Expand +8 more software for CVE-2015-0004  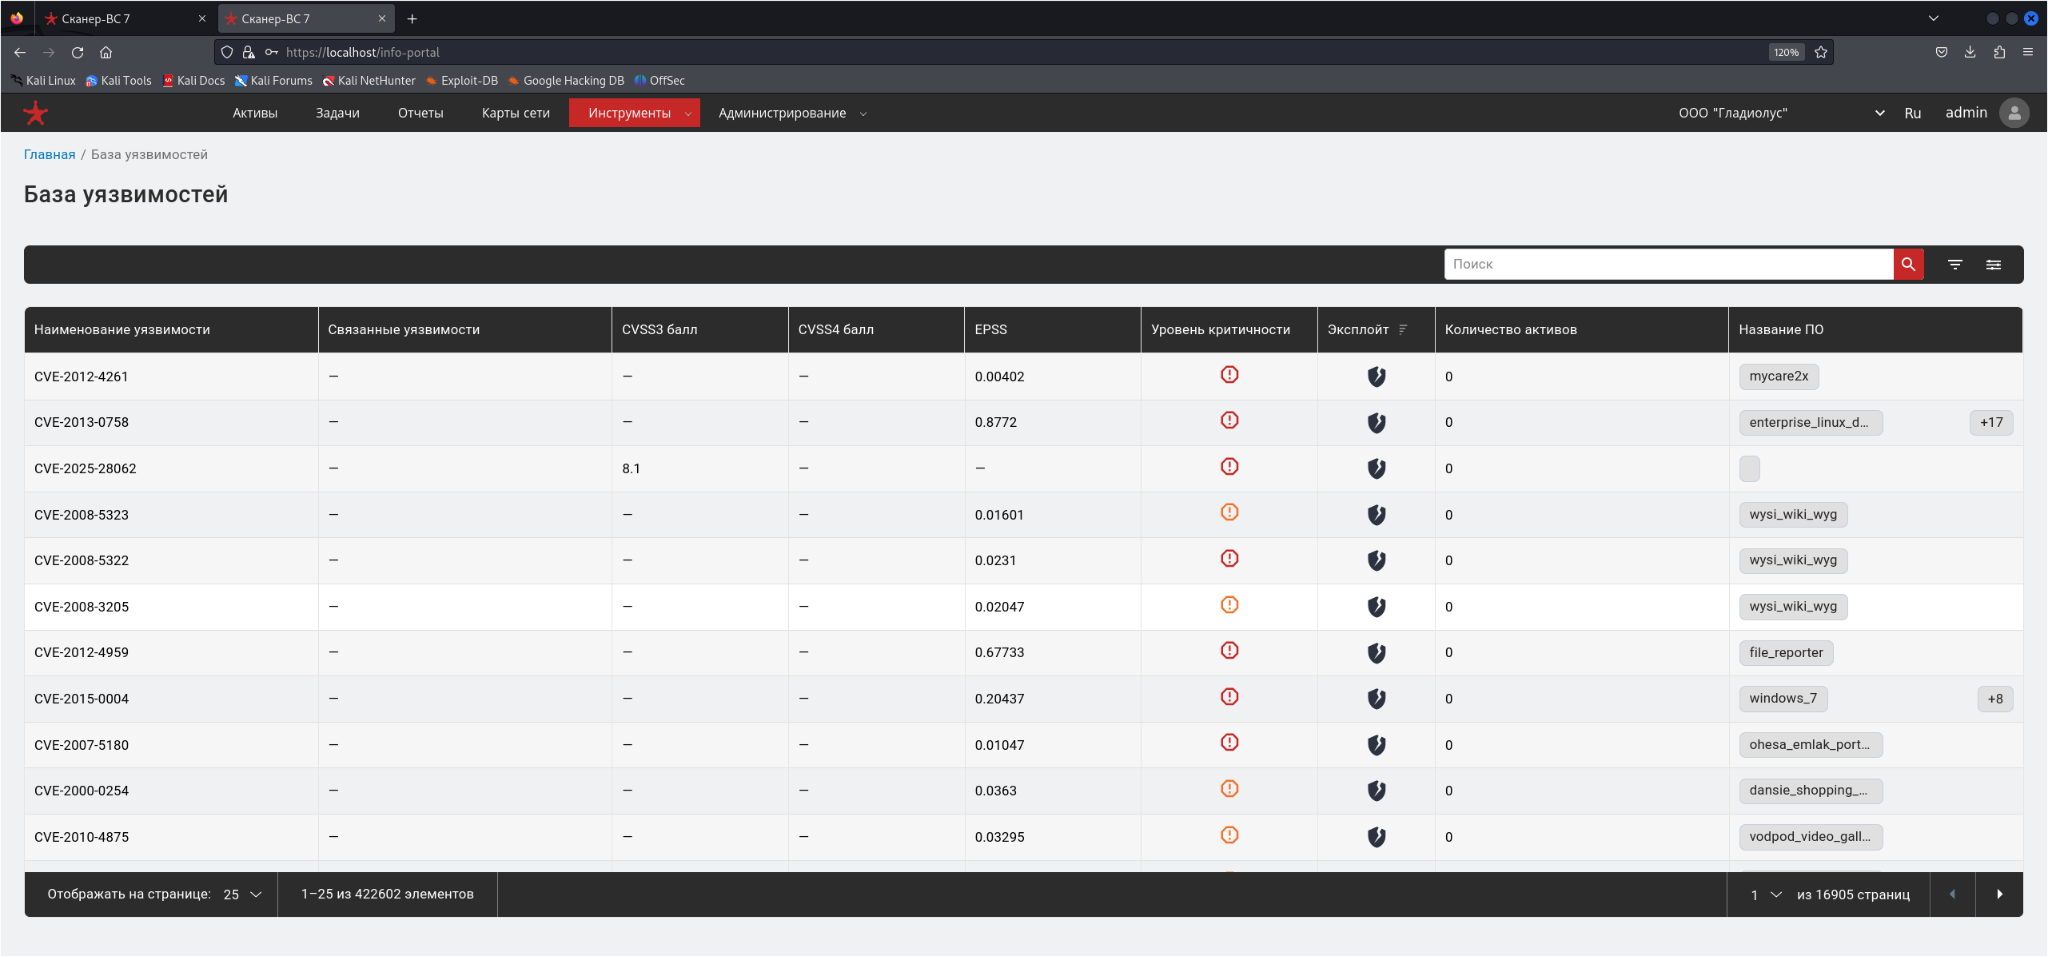(x=1995, y=699)
